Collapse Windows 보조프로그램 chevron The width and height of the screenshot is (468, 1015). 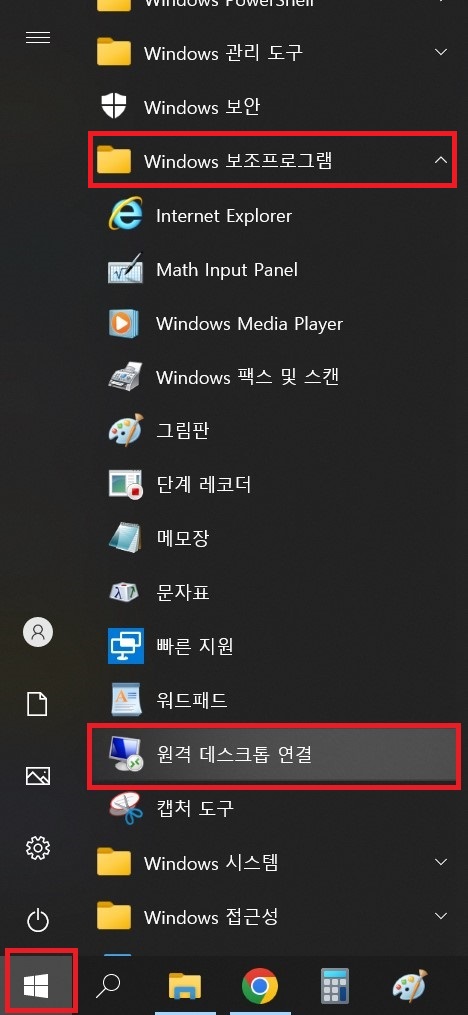[x=441, y=160]
